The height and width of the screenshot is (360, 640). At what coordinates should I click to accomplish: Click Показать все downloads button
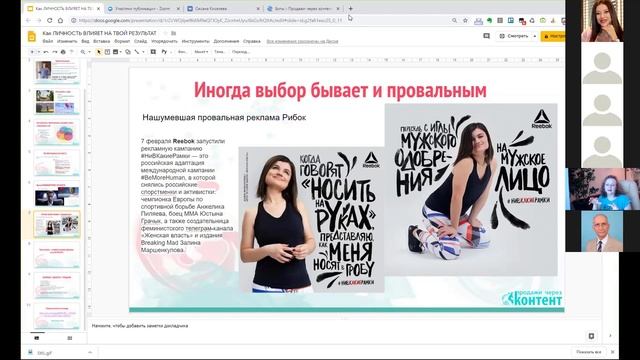[x=588, y=352]
